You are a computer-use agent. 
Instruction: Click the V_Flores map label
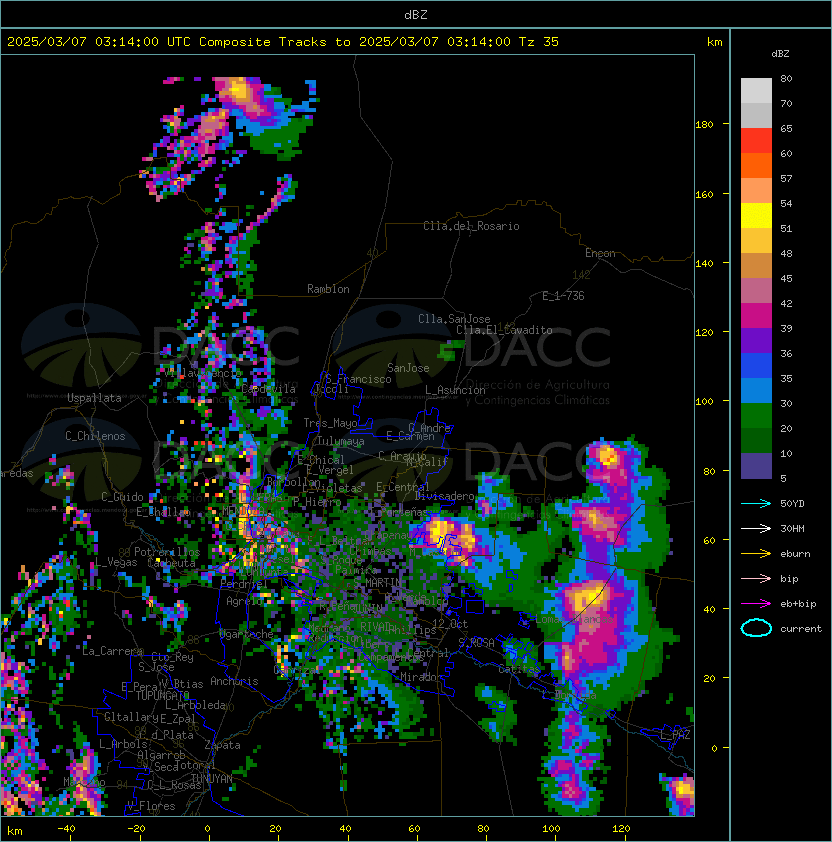pos(151,807)
